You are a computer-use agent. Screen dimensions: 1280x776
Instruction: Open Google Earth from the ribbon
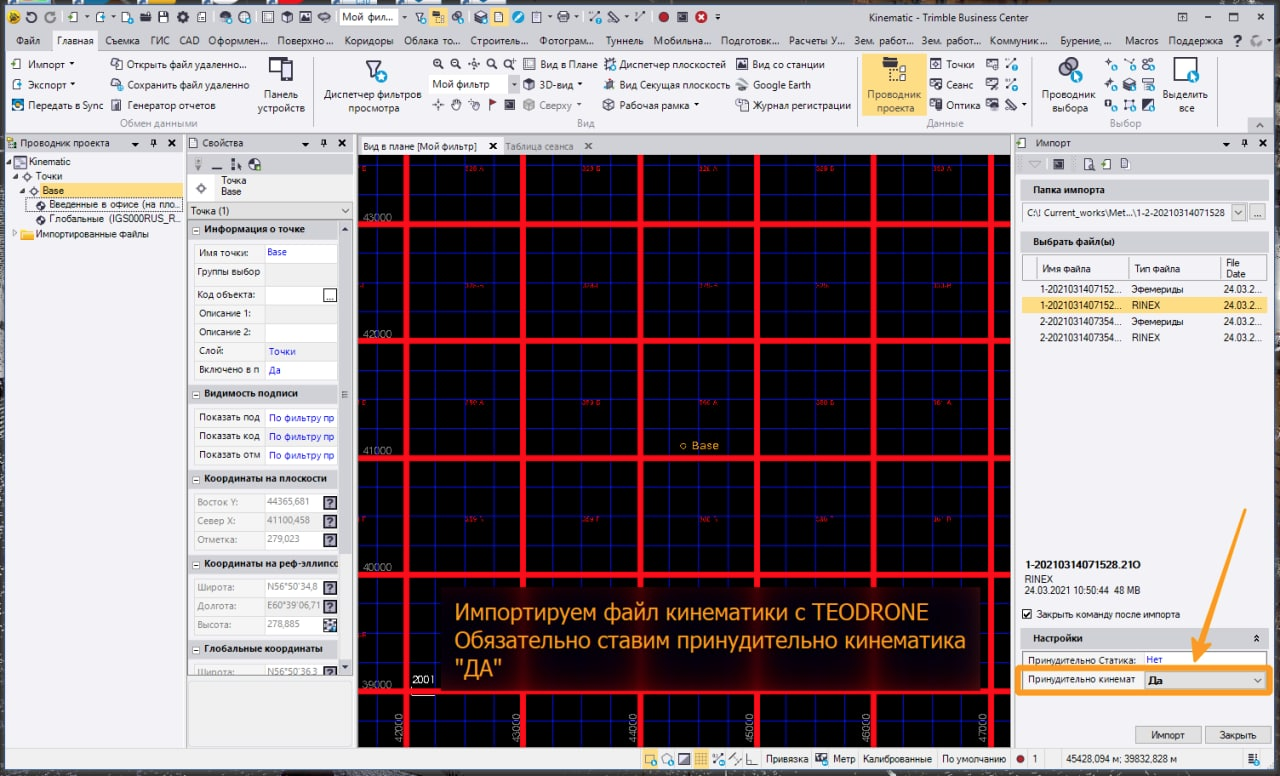[x=774, y=85]
